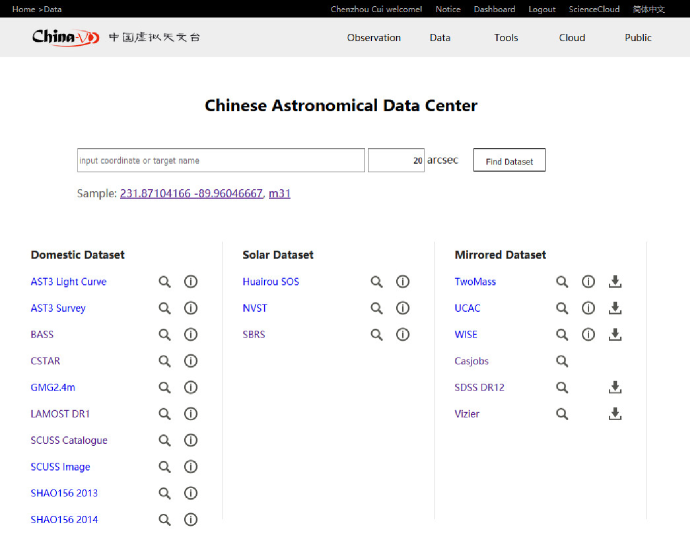Click the m31 sample link
This screenshot has width=690, height=535.
[279, 193]
